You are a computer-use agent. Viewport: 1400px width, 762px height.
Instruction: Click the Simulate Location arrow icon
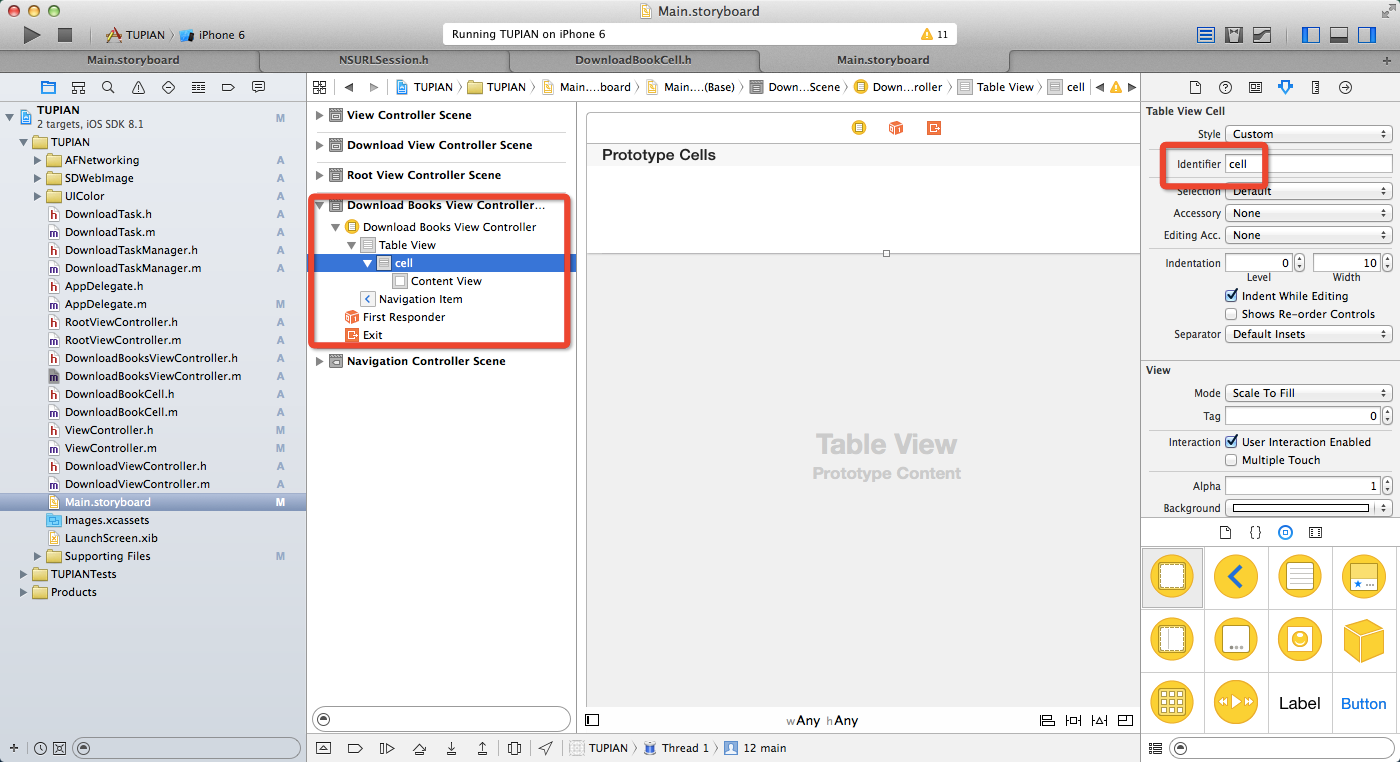pos(546,748)
